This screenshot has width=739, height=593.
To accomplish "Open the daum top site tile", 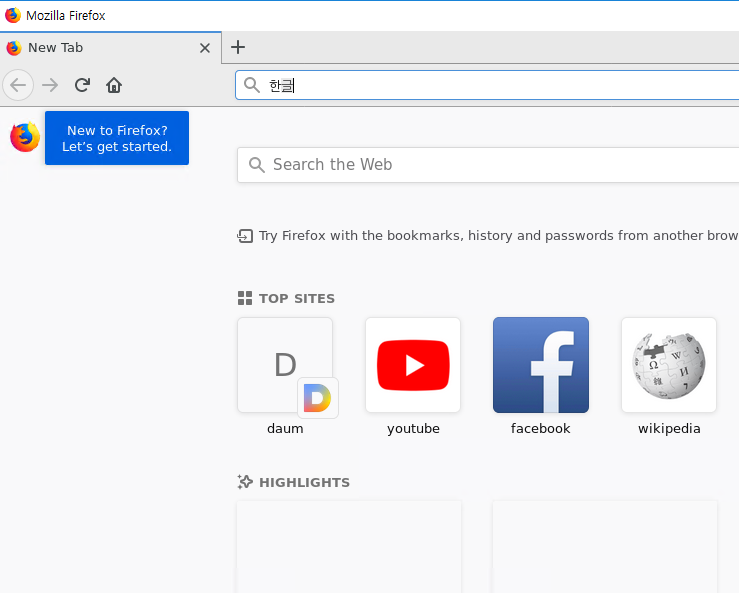I will point(285,365).
